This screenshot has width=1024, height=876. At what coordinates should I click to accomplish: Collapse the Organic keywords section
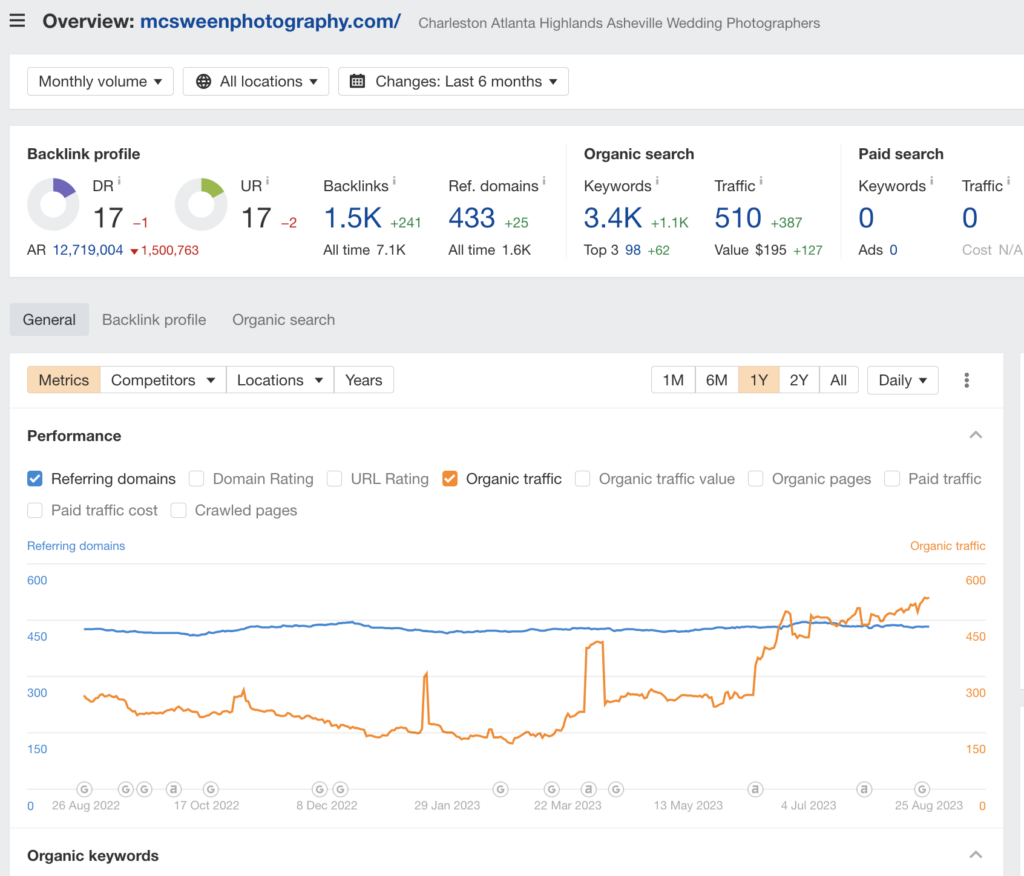(976, 855)
